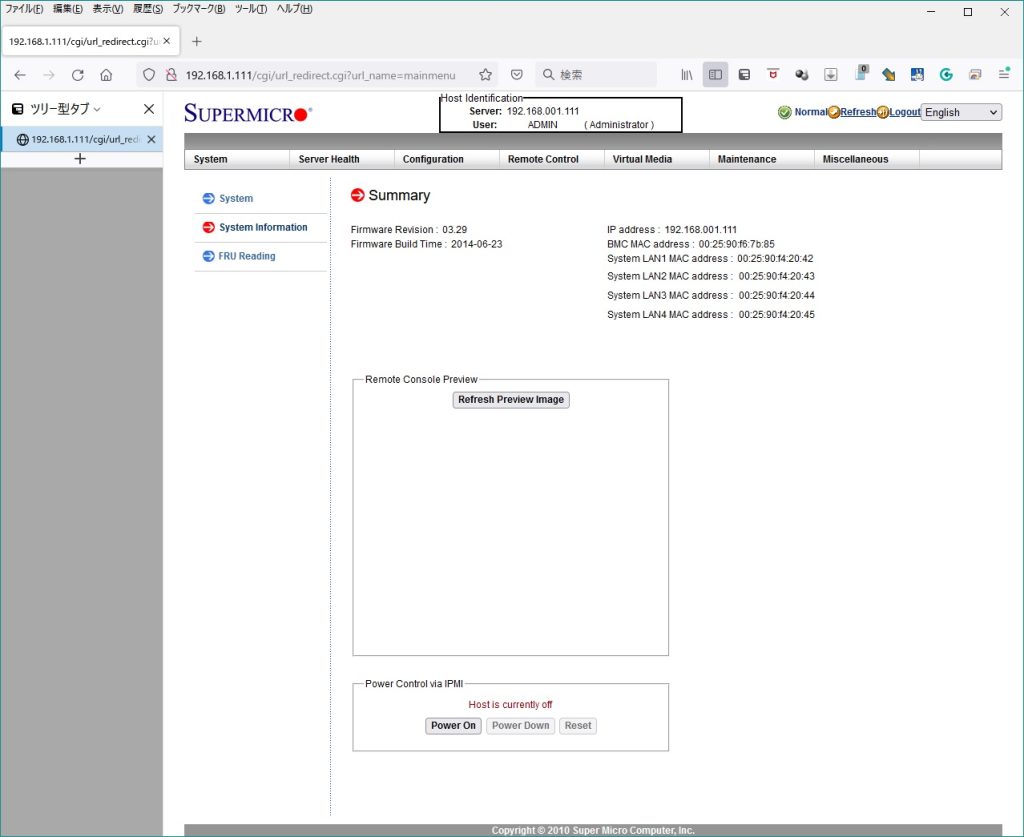Reload the page with the refresh icon

(x=78, y=75)
